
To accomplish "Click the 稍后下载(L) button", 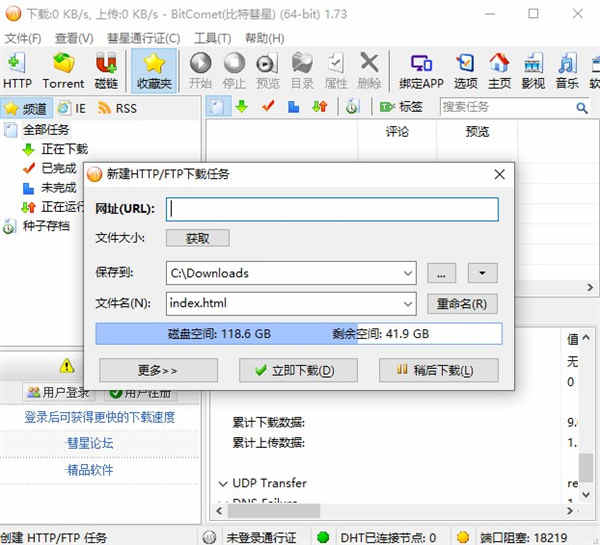I will tap(438, 370).
